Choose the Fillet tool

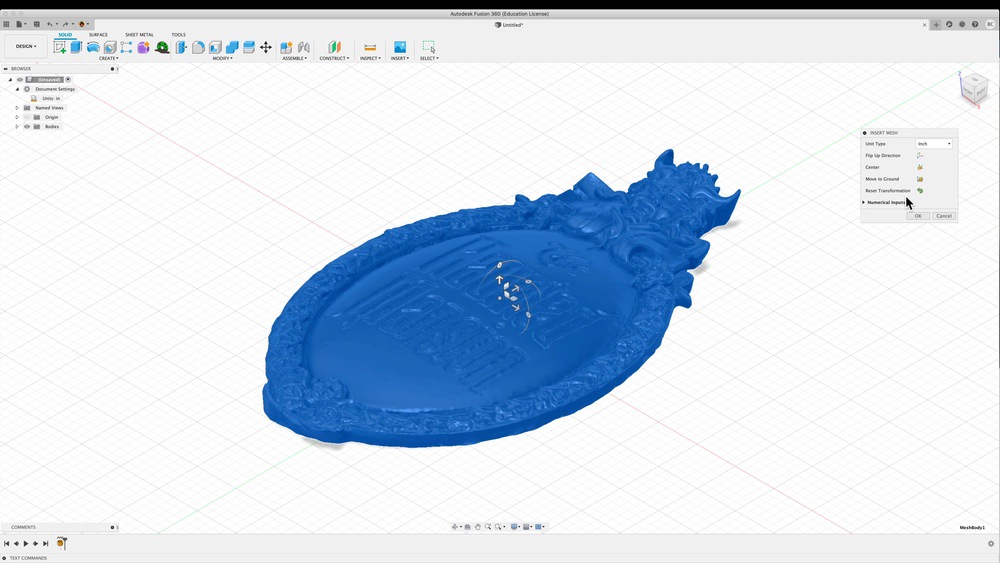(x=198, y=47)
